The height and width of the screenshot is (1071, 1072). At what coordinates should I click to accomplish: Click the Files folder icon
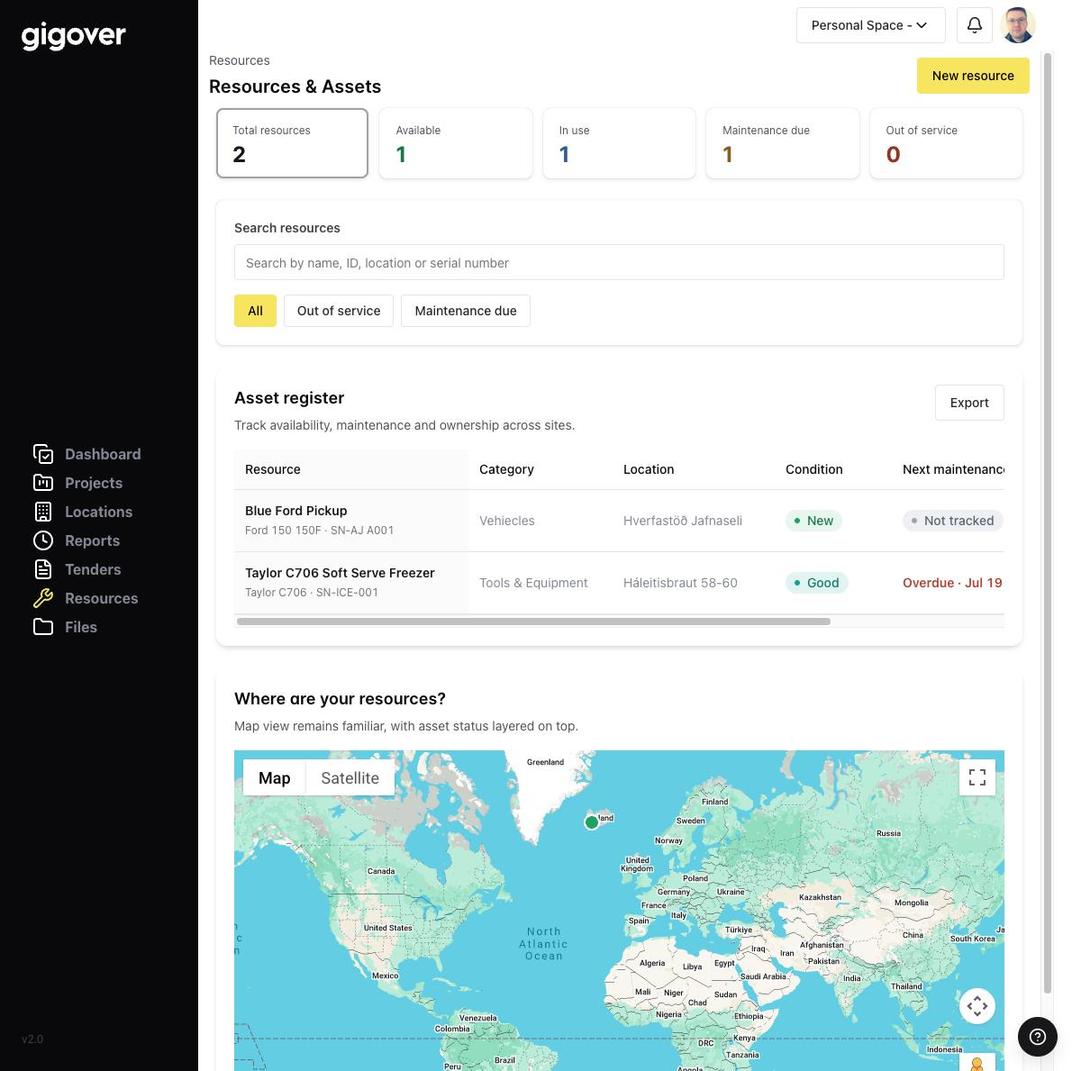pos(43,627)
